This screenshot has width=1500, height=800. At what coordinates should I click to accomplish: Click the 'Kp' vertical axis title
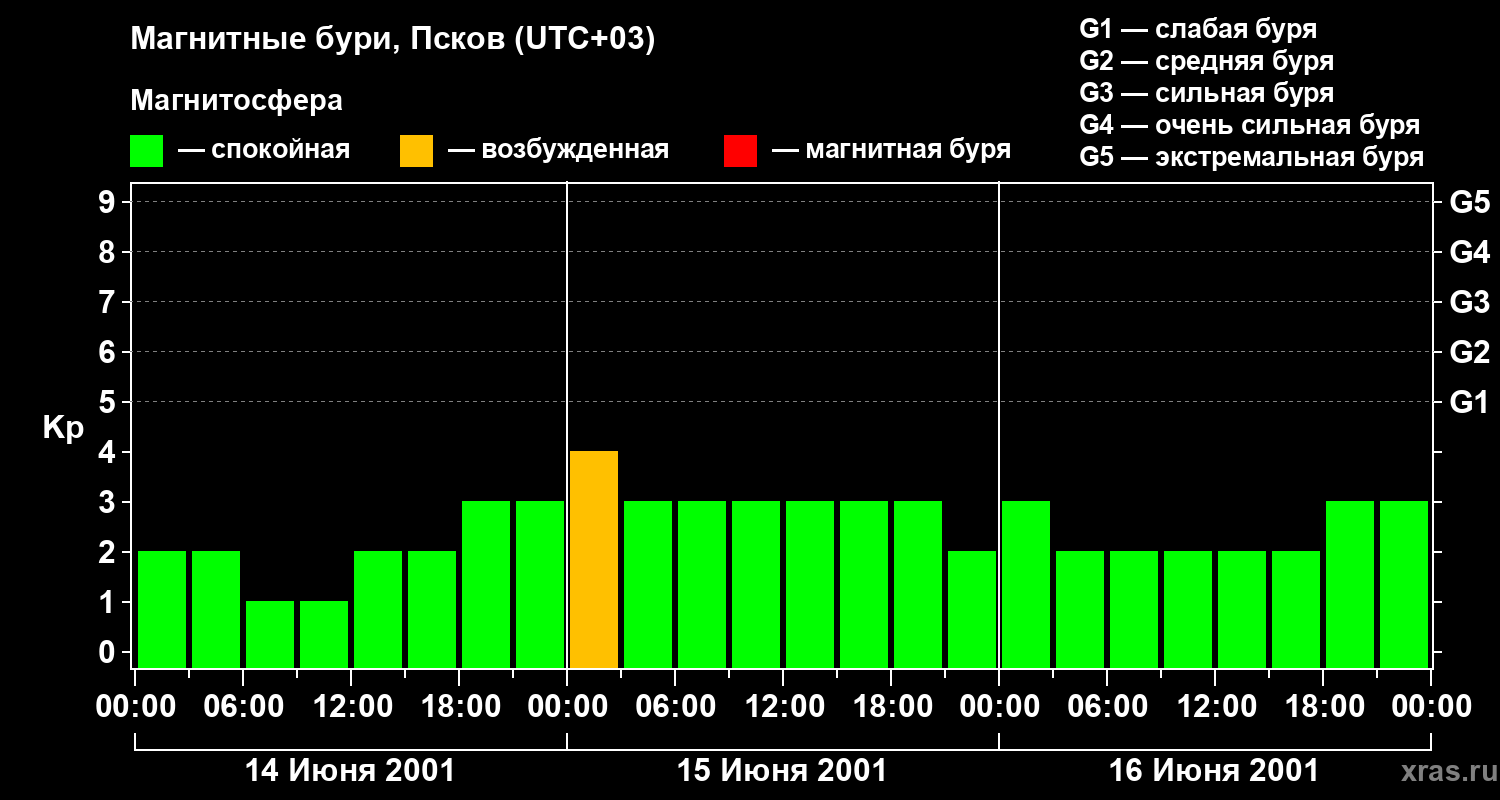point(63,428)
